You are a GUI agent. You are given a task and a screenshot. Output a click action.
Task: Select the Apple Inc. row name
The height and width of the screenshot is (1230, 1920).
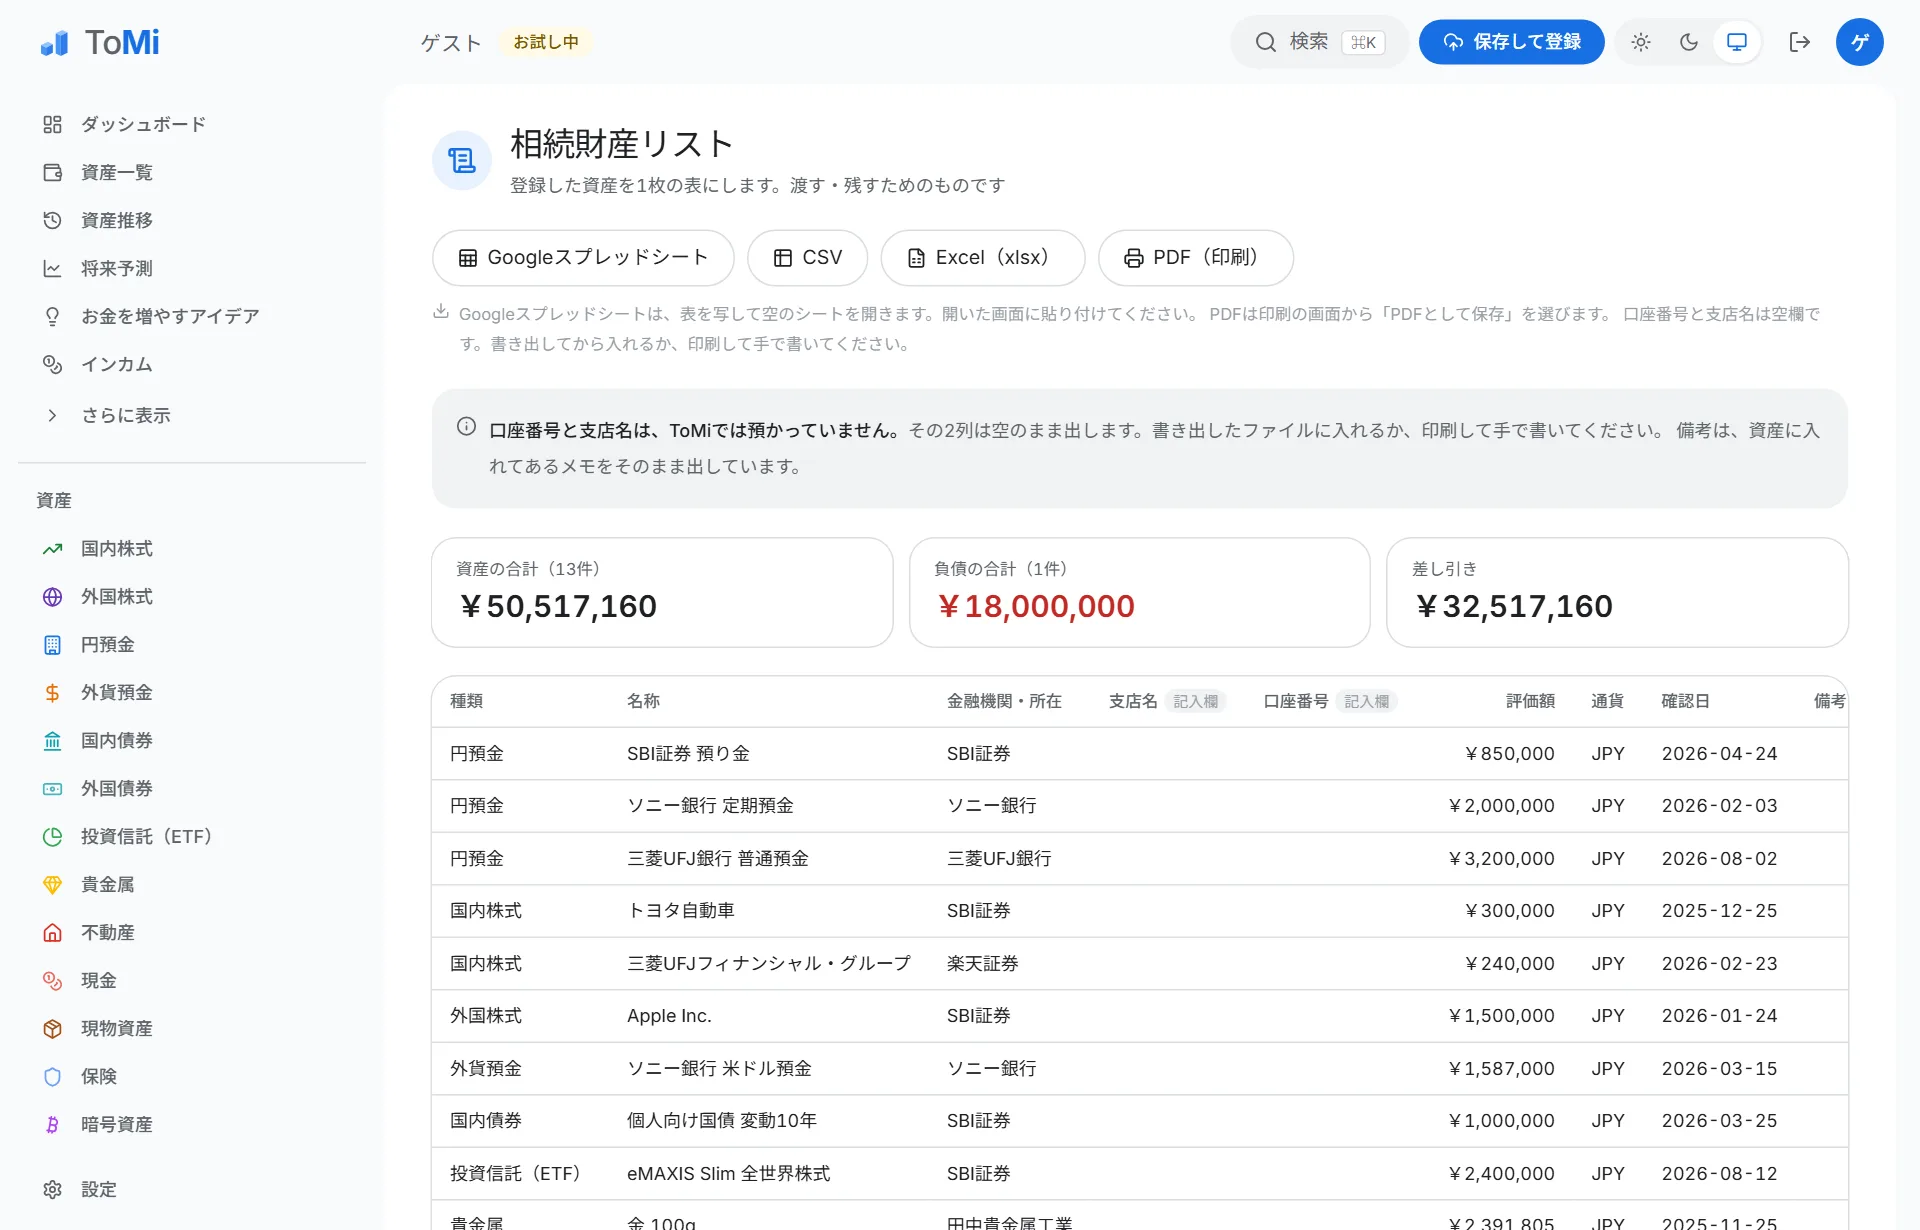point(669,1015)
